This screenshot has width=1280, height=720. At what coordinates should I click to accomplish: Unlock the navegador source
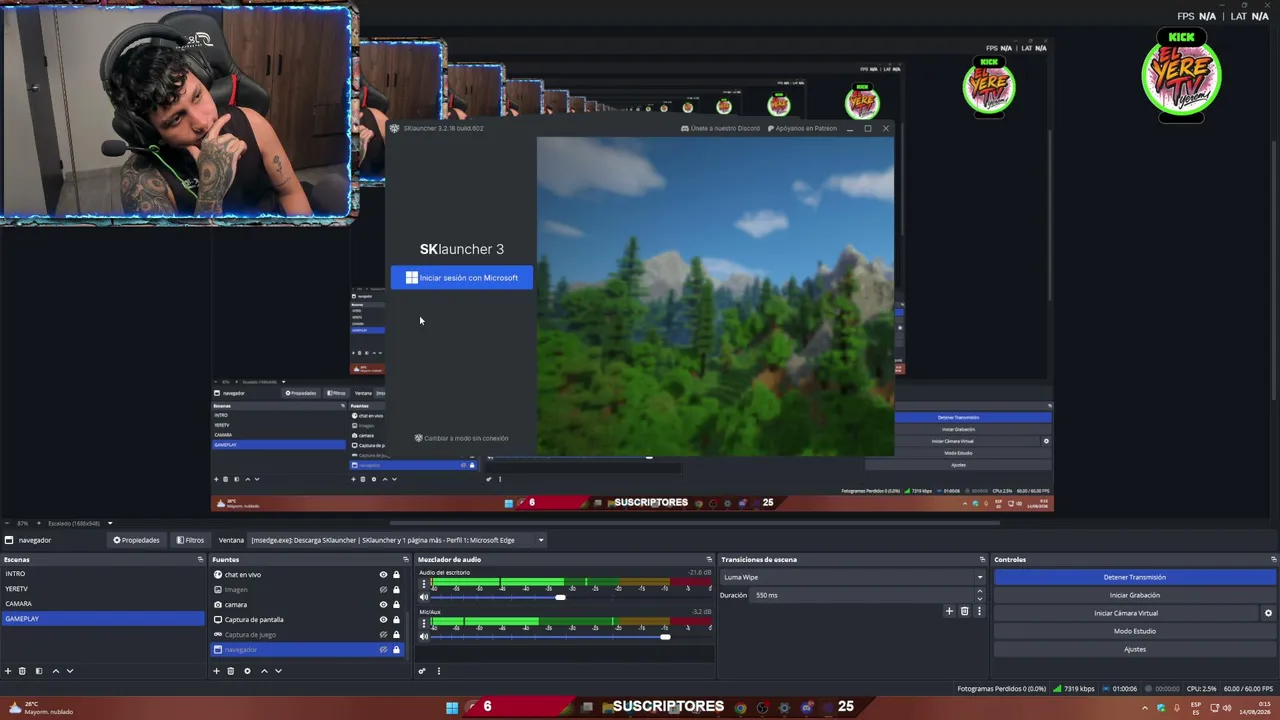click(x=396, y=650)
